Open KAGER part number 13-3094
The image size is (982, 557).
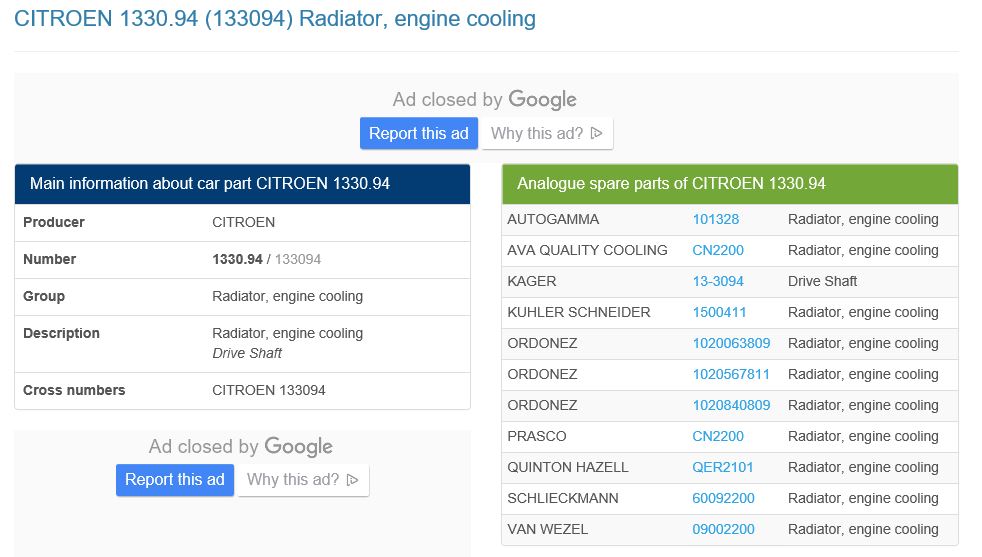(x=718, y=281)
